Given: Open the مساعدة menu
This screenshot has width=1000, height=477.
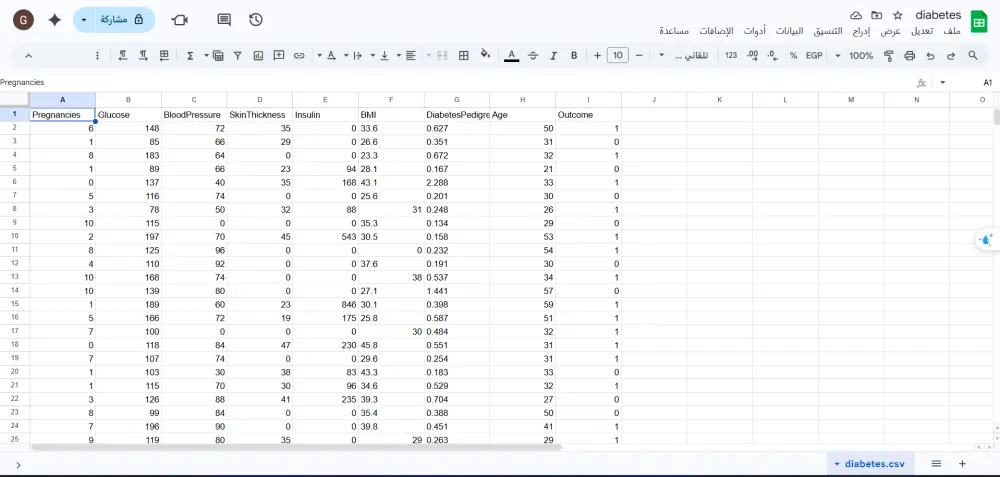Looking at the screenshot, I should point(673,31).
